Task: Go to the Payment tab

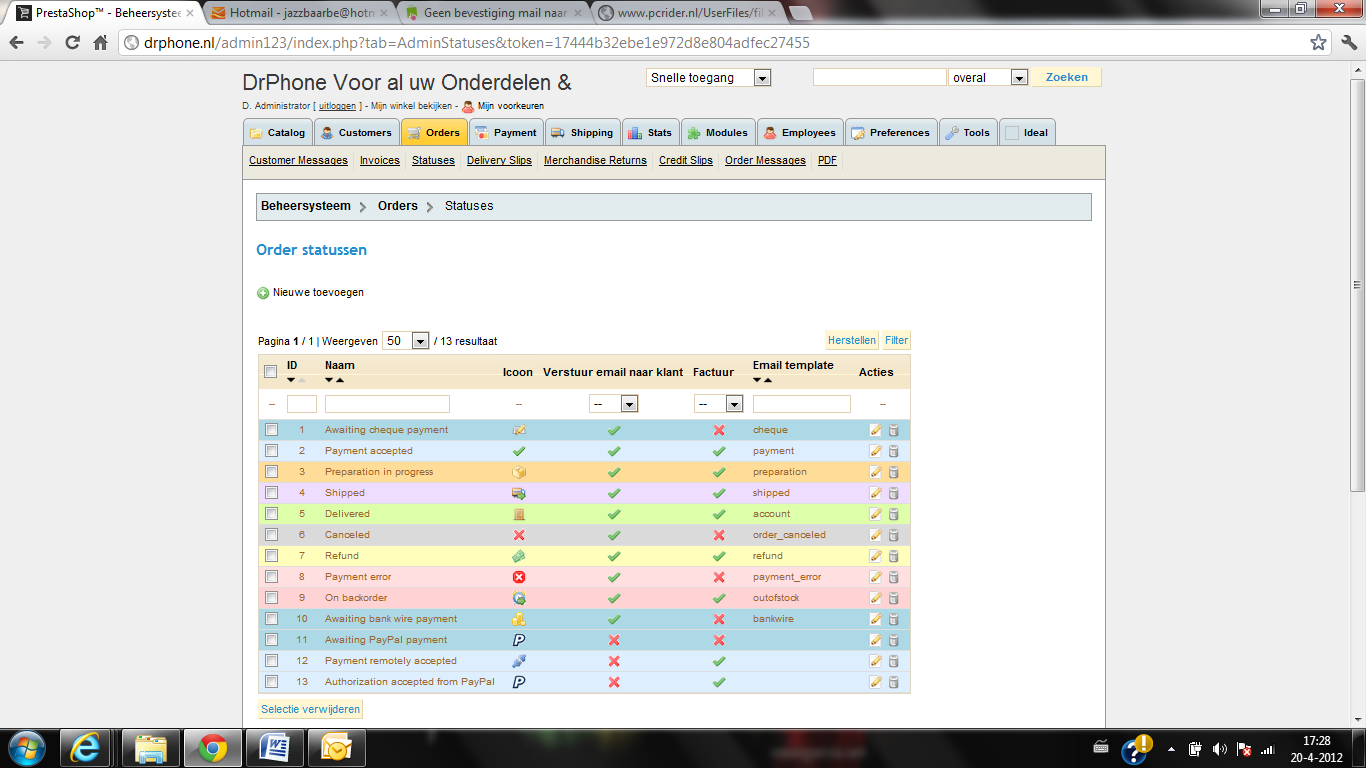Action: (506, 133)
